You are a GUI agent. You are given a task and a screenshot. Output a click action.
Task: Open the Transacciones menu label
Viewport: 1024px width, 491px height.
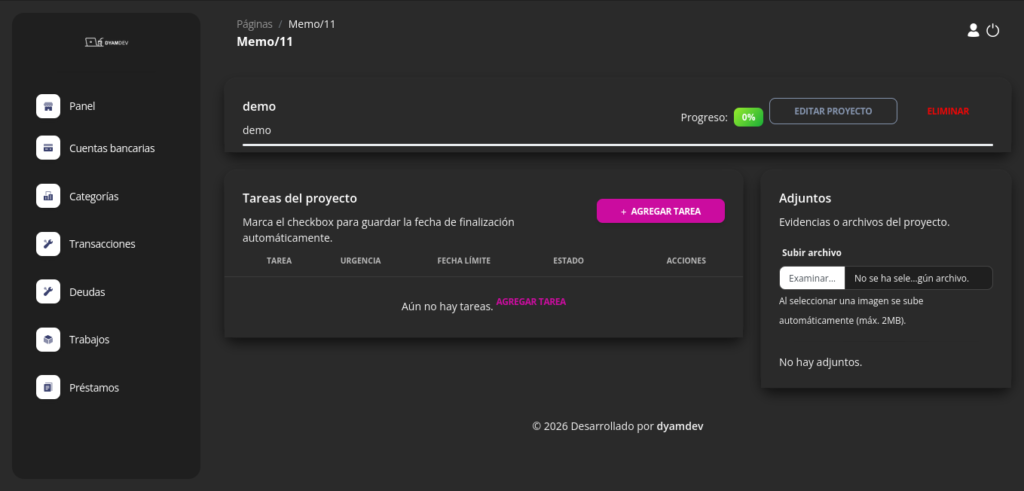[102, 244]
